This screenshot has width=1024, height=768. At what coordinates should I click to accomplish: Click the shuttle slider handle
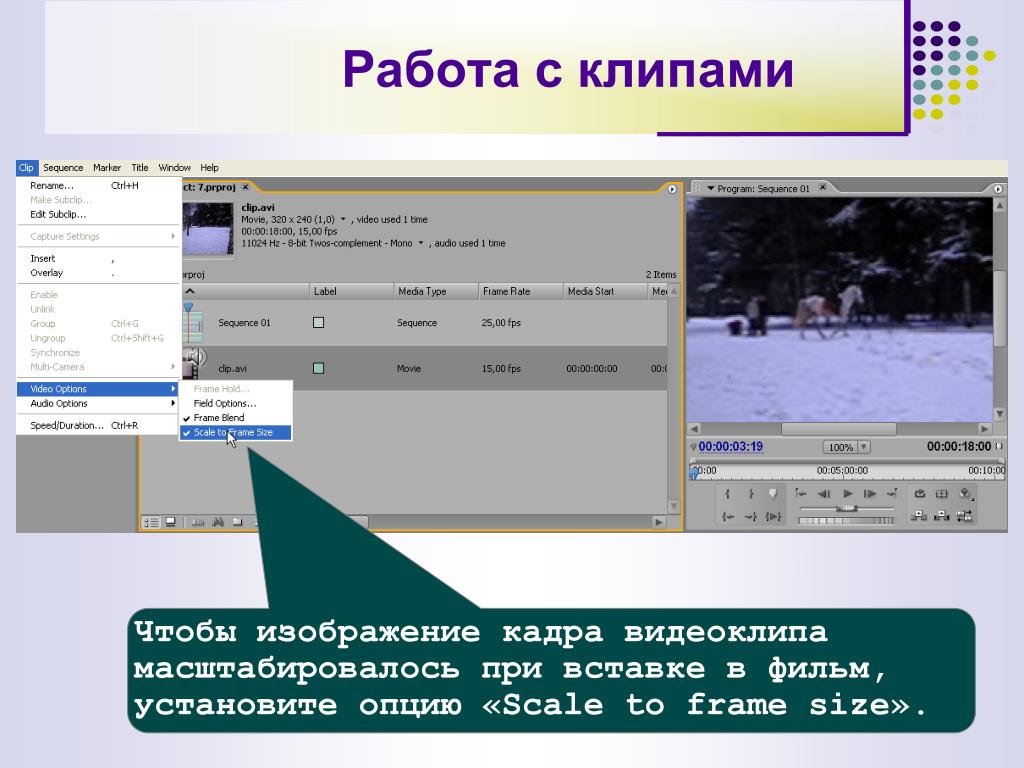pos(846,508)
